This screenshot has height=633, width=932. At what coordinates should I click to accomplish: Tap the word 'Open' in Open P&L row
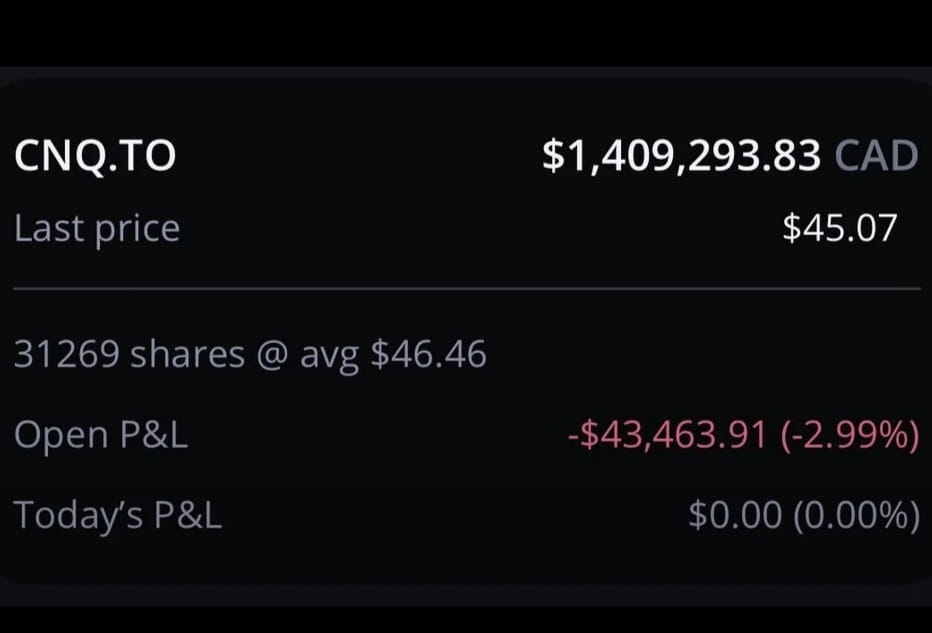[61, 436]
